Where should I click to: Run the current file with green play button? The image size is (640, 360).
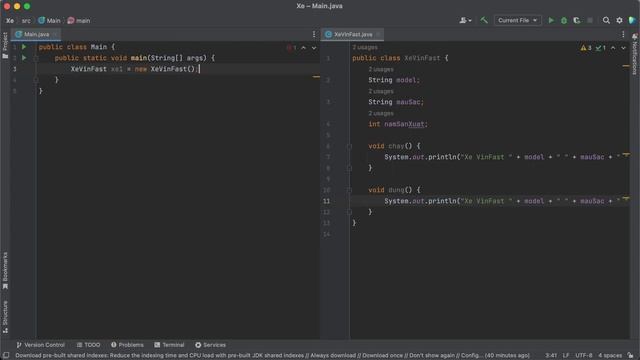tap(551, 20)
